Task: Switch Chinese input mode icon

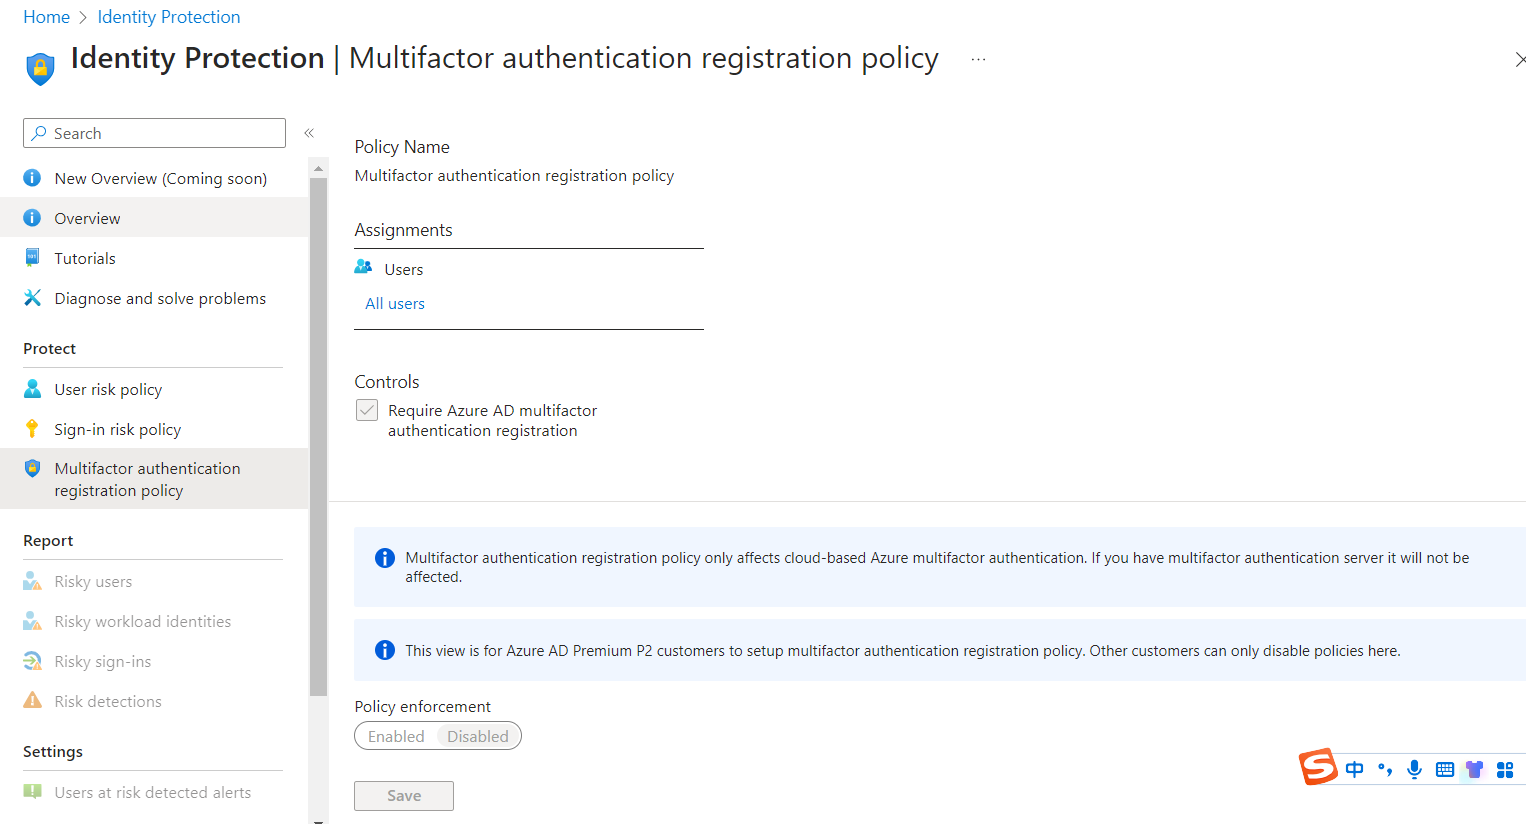Action: pyautogui.click(x=1354, y=769)
